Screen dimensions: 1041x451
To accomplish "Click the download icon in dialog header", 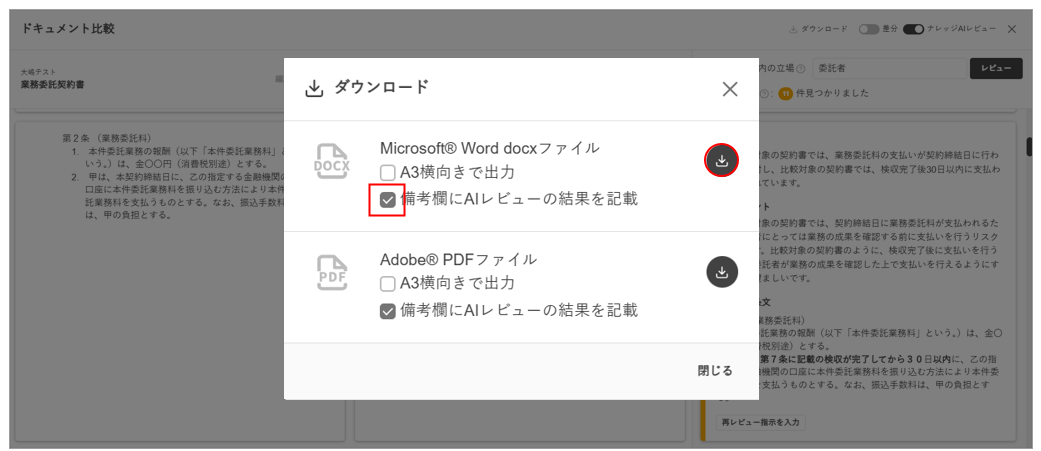I will coord(314,89).
